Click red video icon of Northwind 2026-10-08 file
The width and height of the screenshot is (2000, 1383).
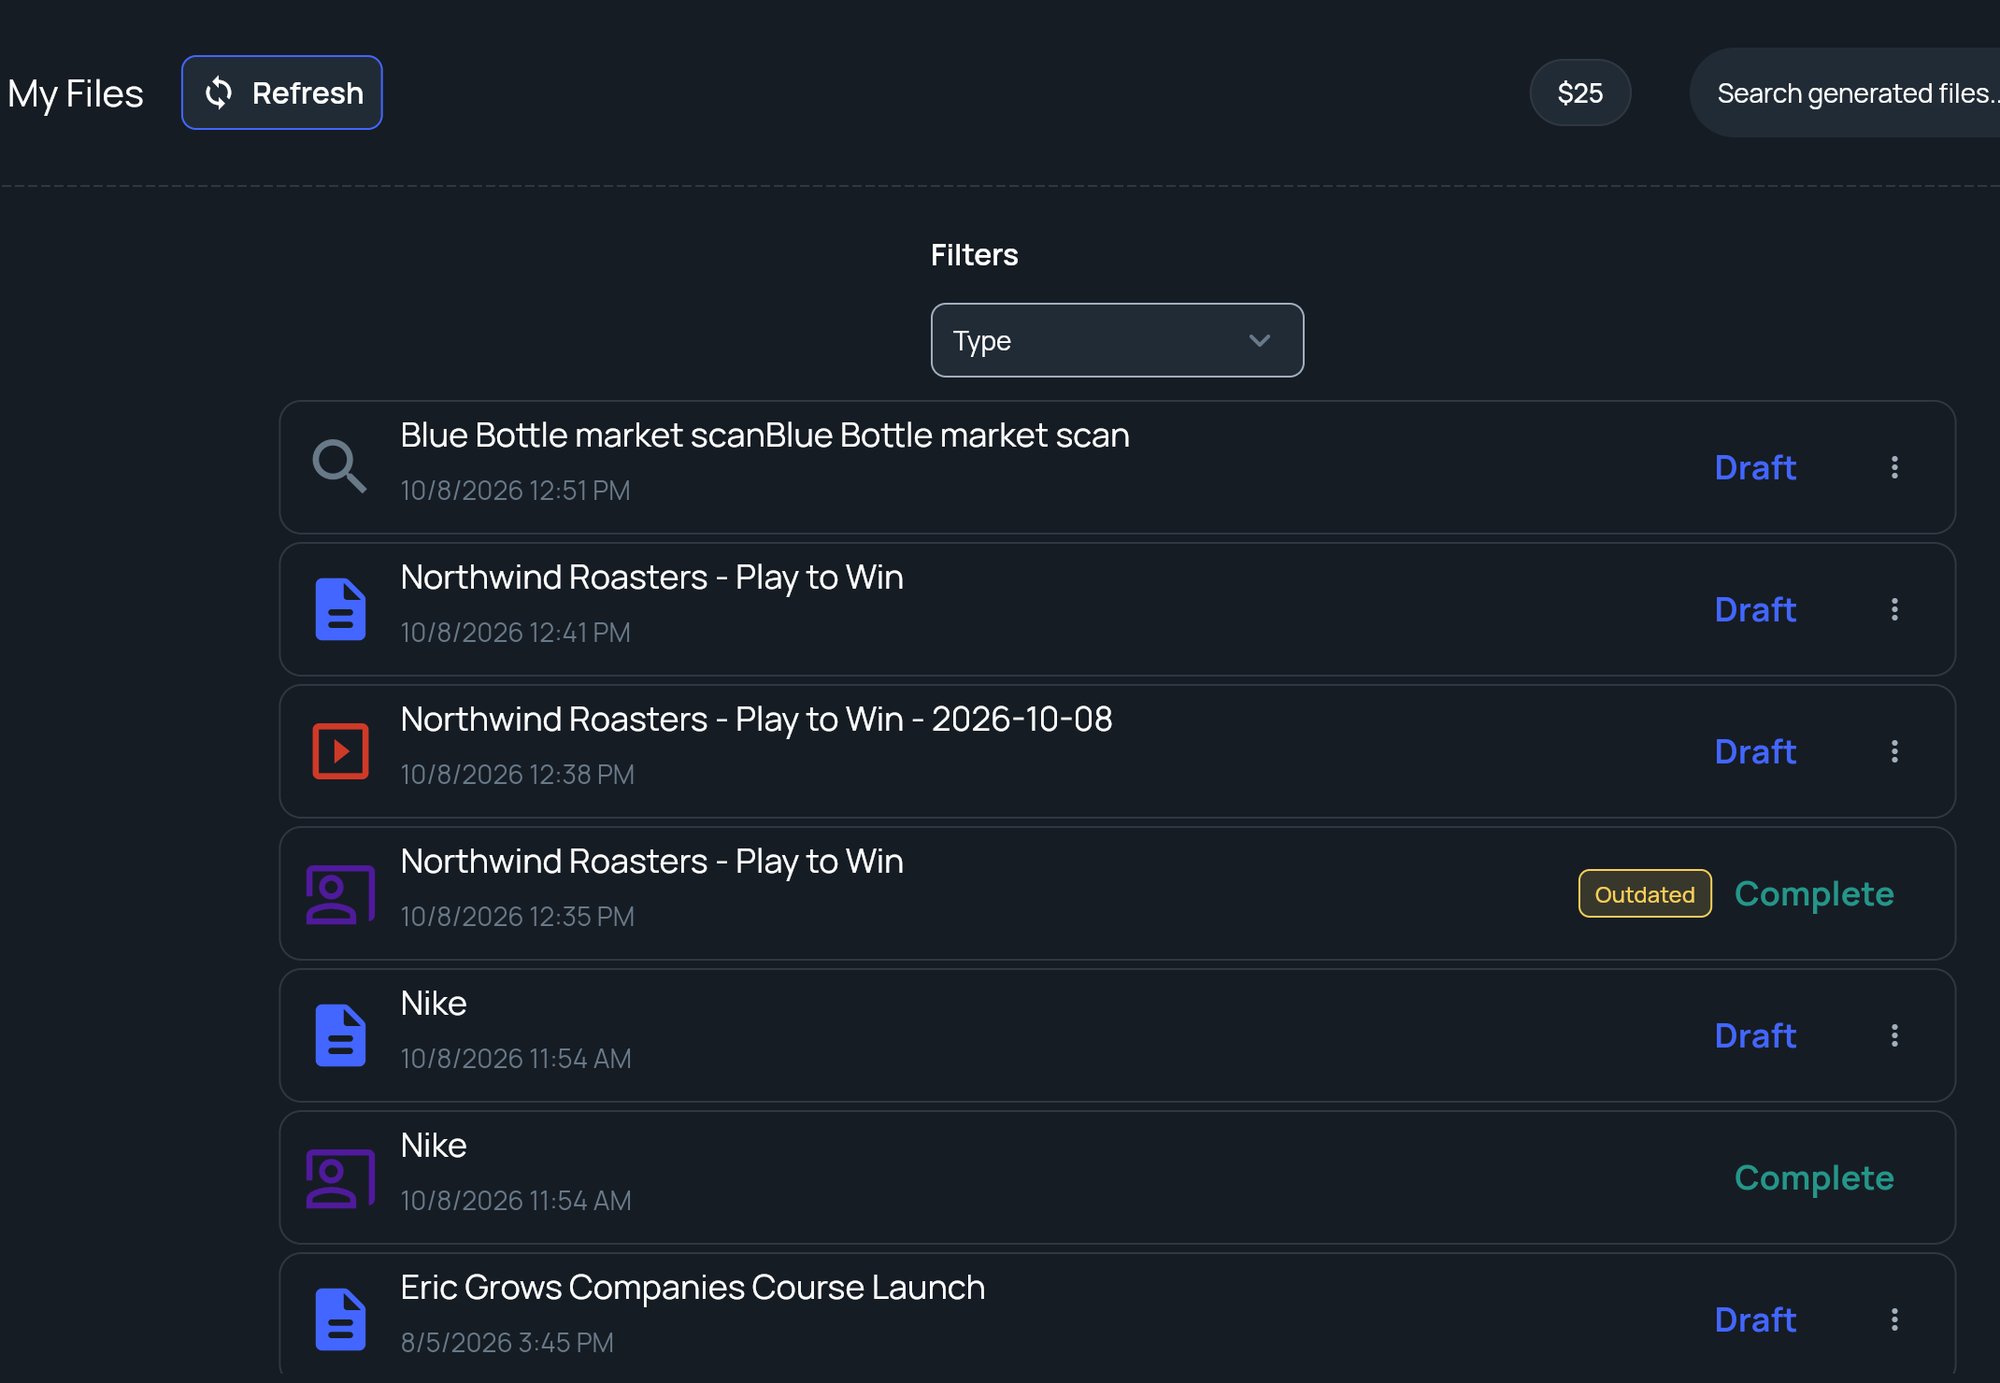point(340,750)
